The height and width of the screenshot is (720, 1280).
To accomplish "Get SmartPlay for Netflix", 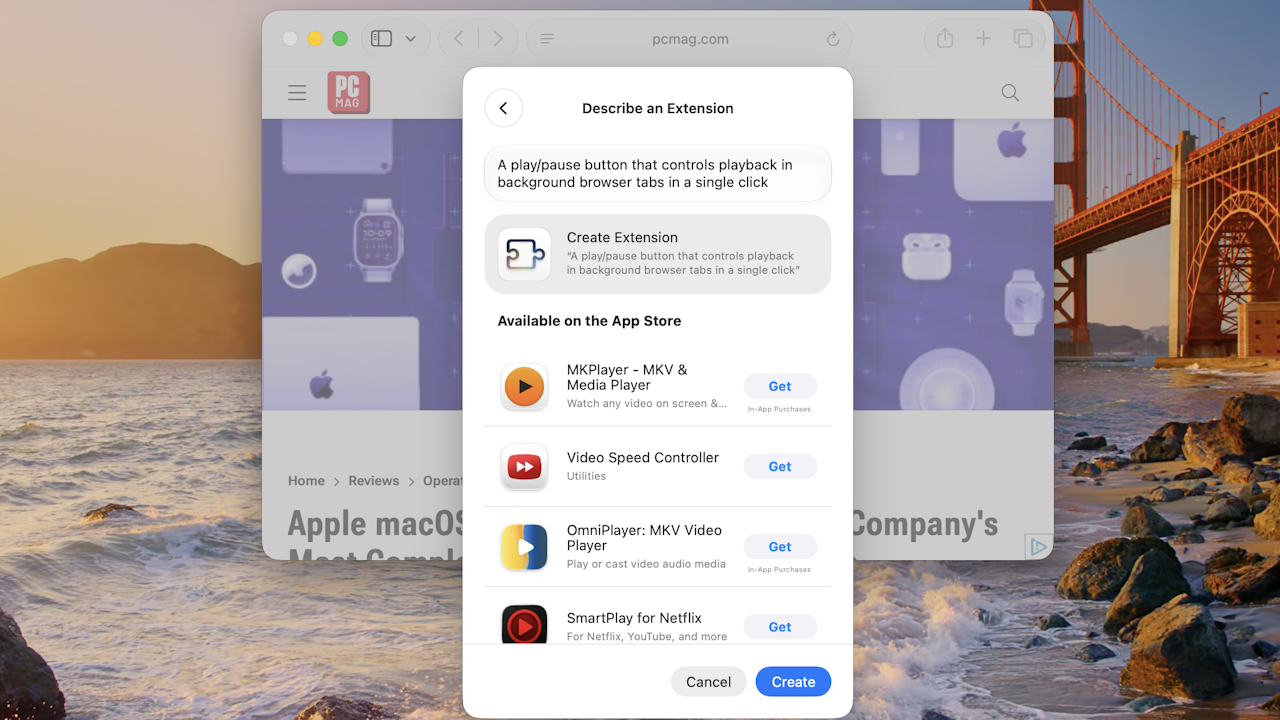I will tap(780, 627).
